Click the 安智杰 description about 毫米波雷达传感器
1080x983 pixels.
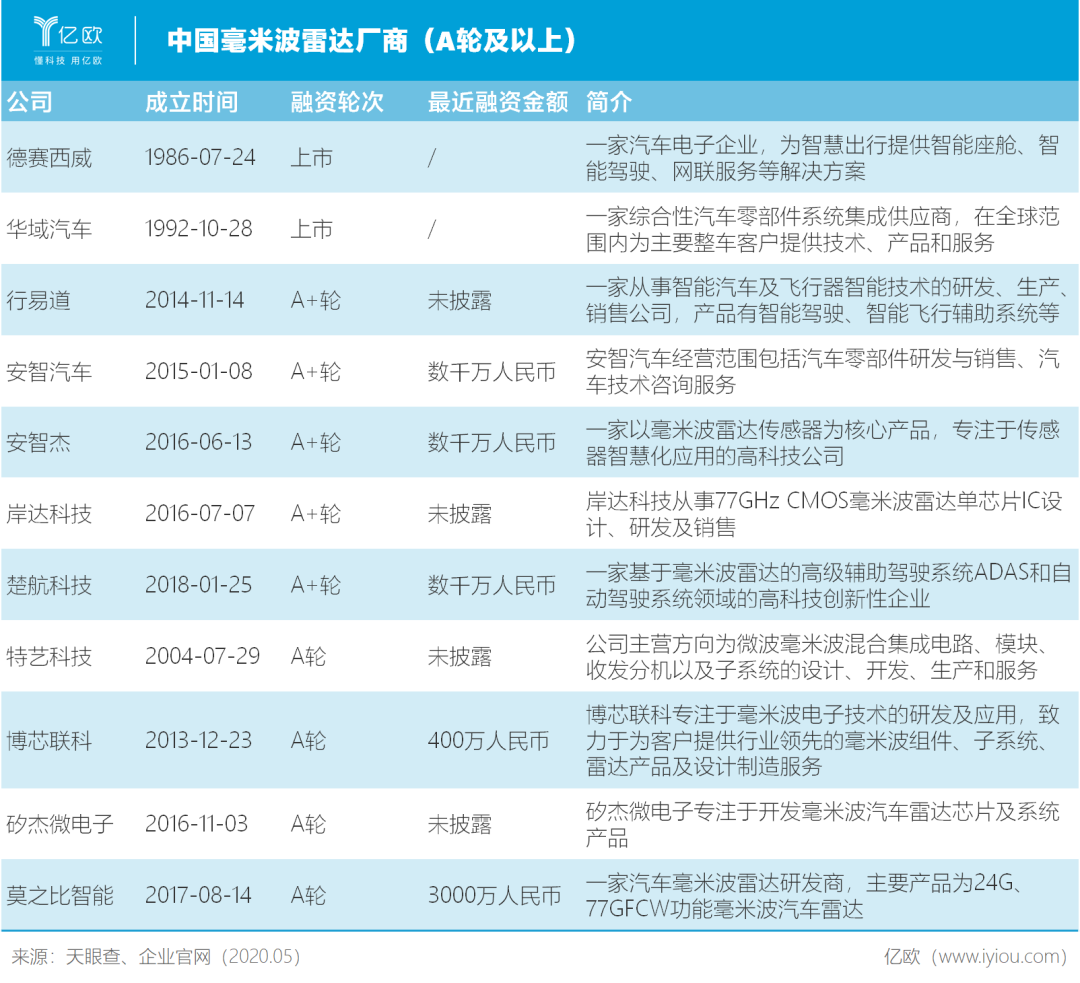(x=822, y=442)
